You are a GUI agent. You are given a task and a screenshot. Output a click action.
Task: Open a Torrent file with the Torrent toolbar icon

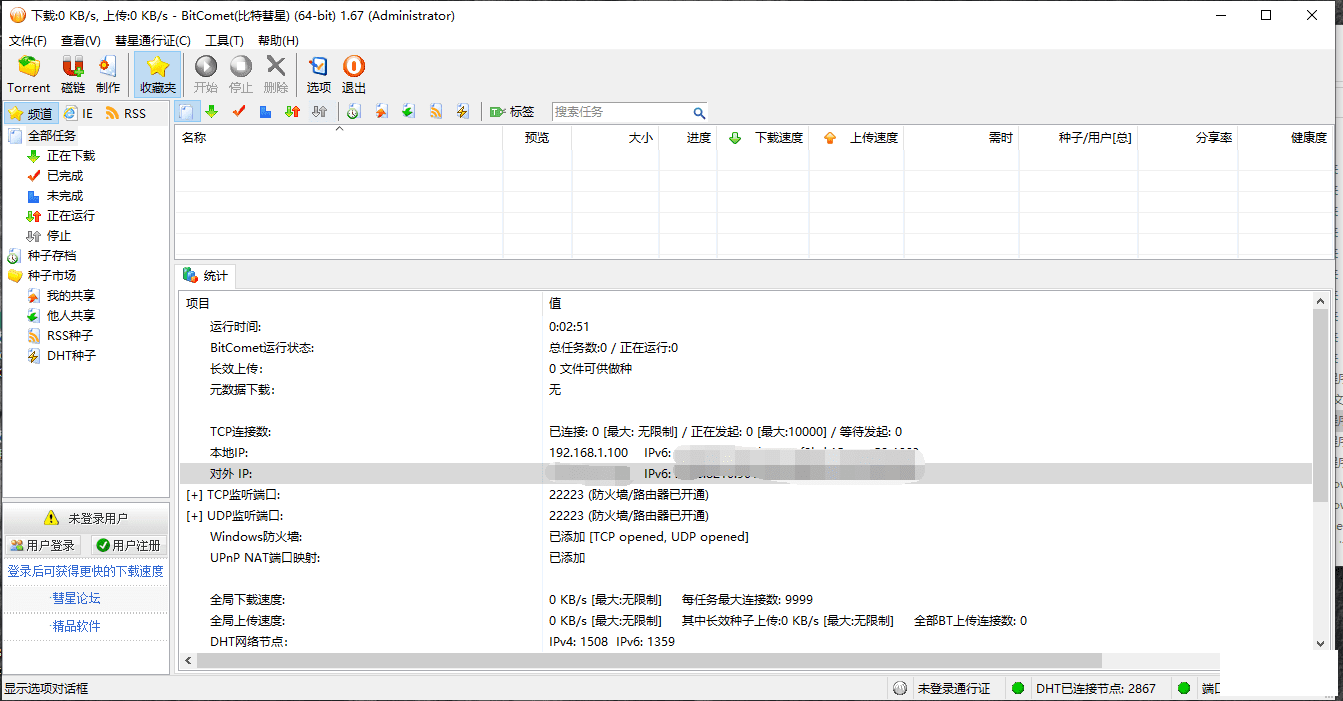(29, 75)
